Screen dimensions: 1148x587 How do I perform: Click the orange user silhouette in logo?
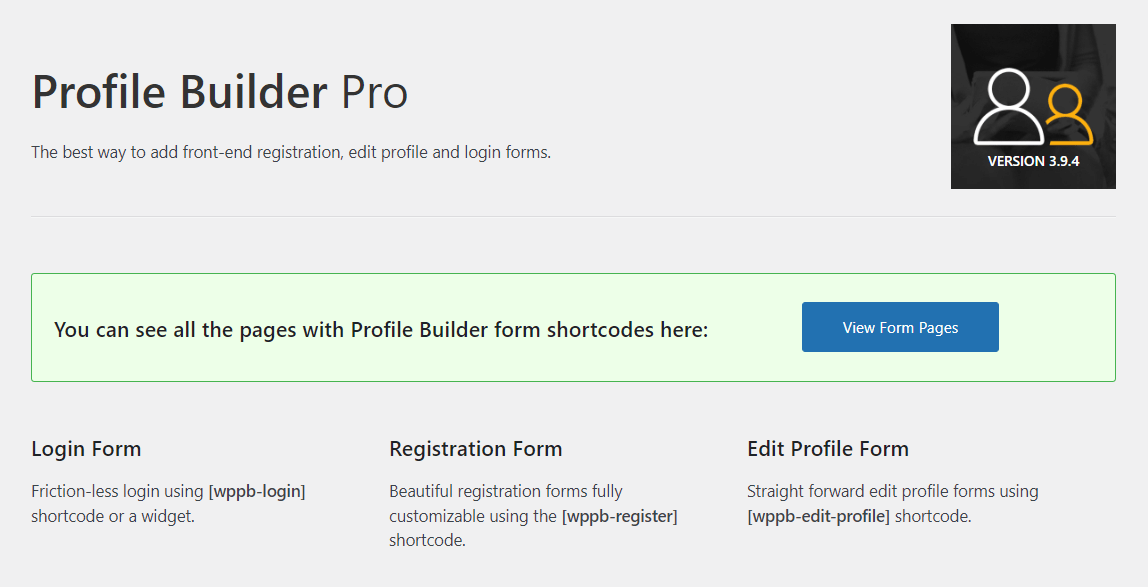[1067, 114]
